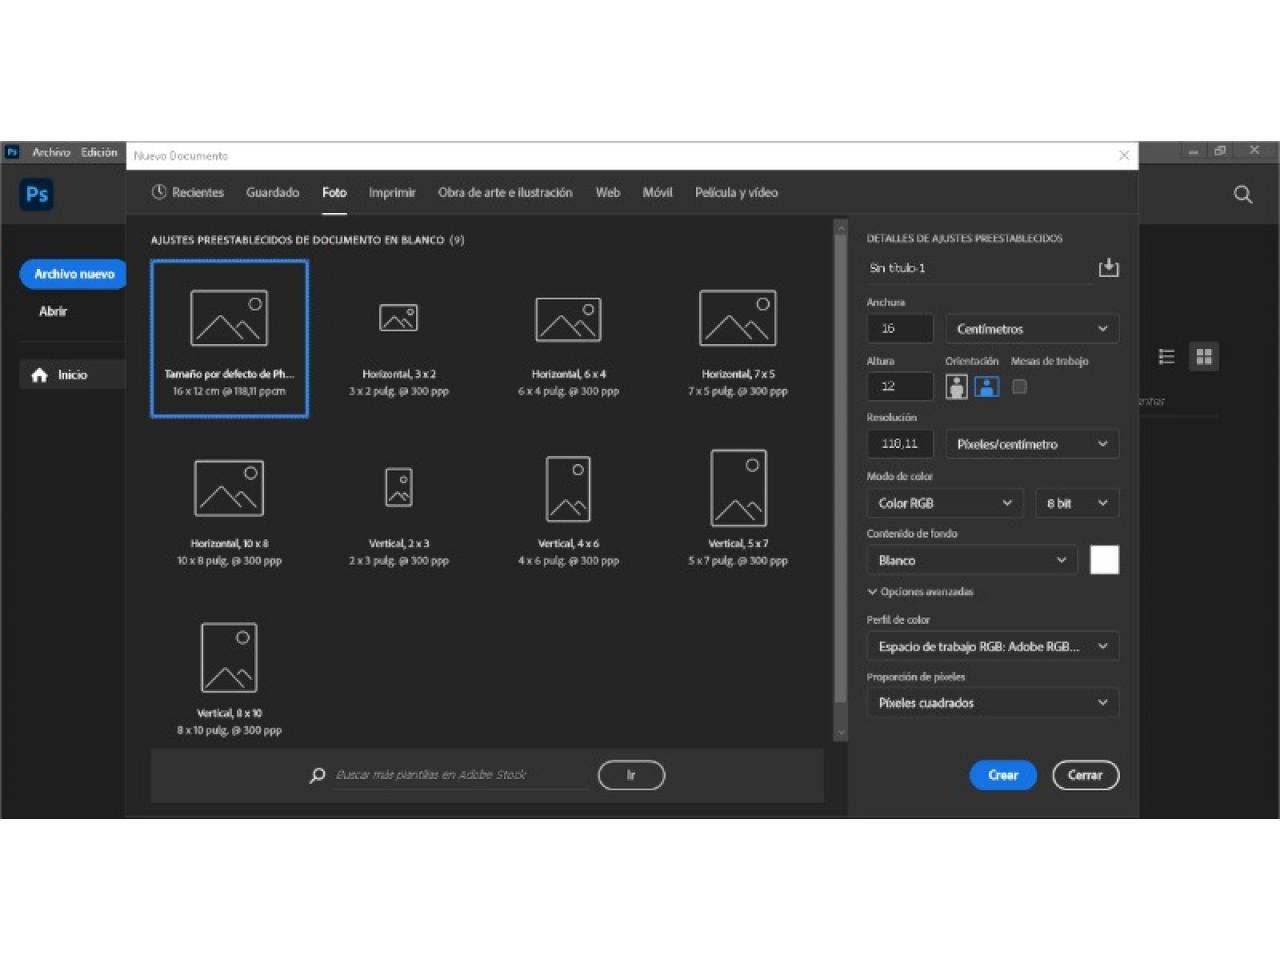Image resolution: width=1280 pixels, height=960 pixels.
Task: Click the Archivo nuevo button
Action: coord(74,274)
